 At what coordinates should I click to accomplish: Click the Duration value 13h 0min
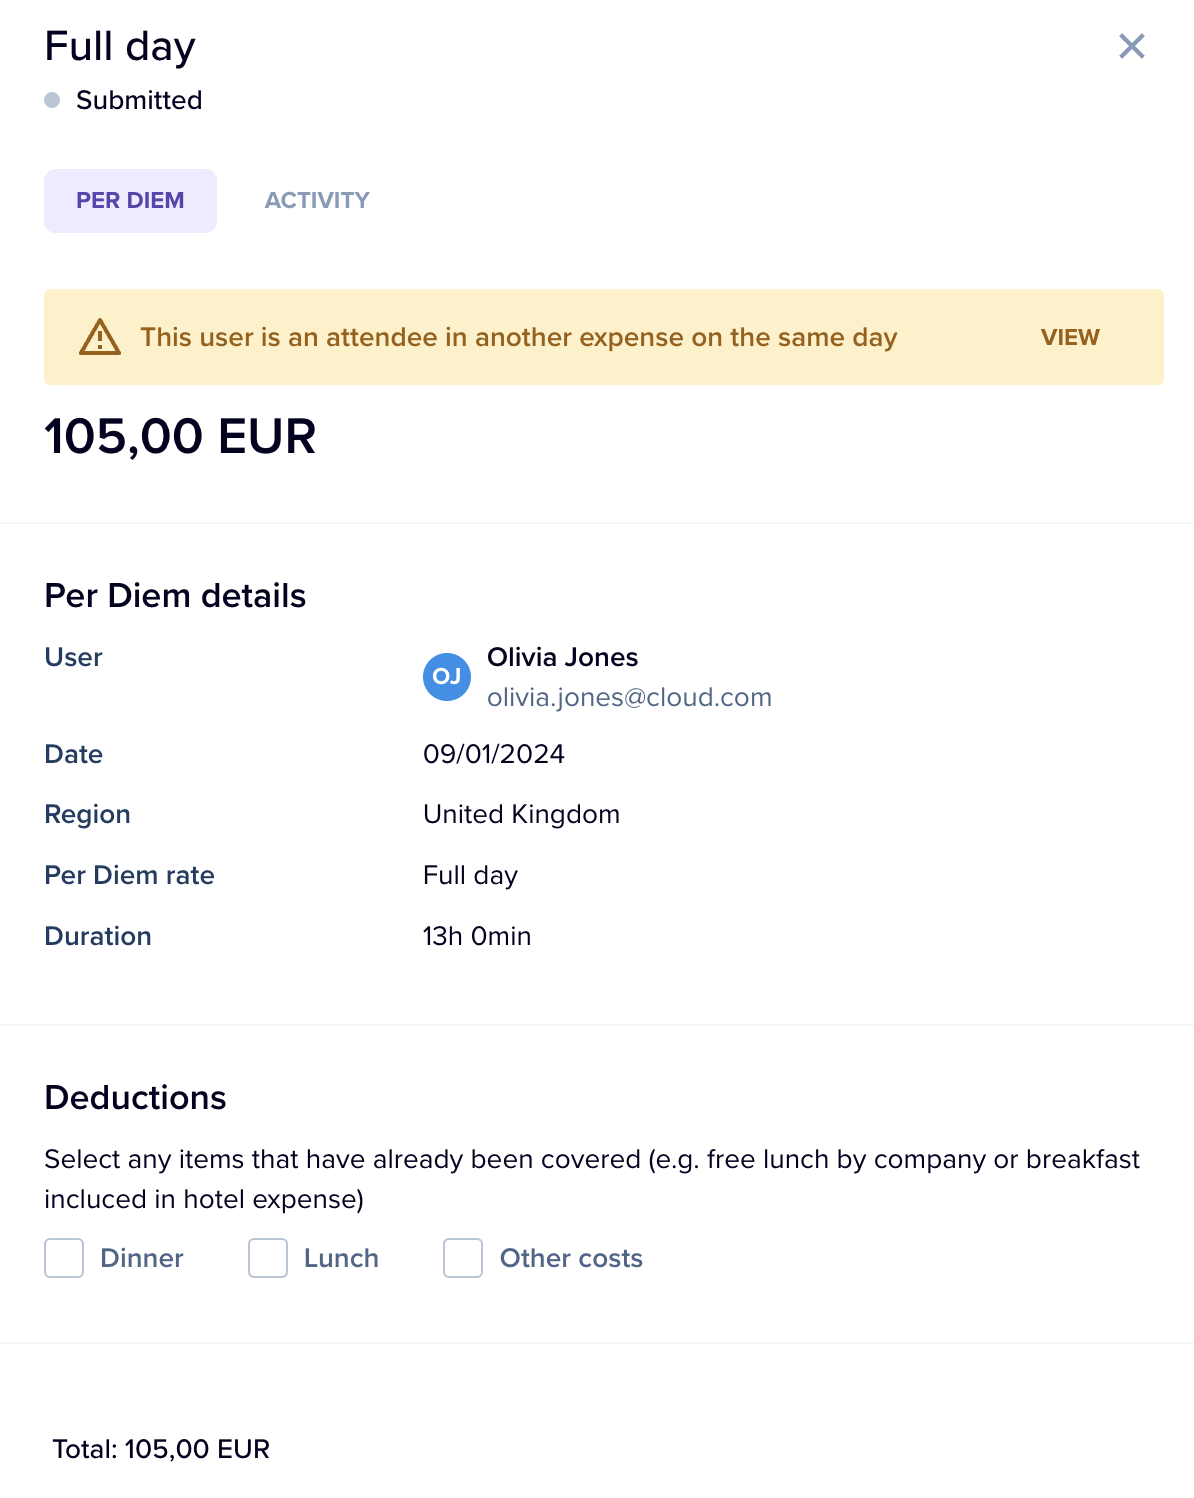click(477, 936)
